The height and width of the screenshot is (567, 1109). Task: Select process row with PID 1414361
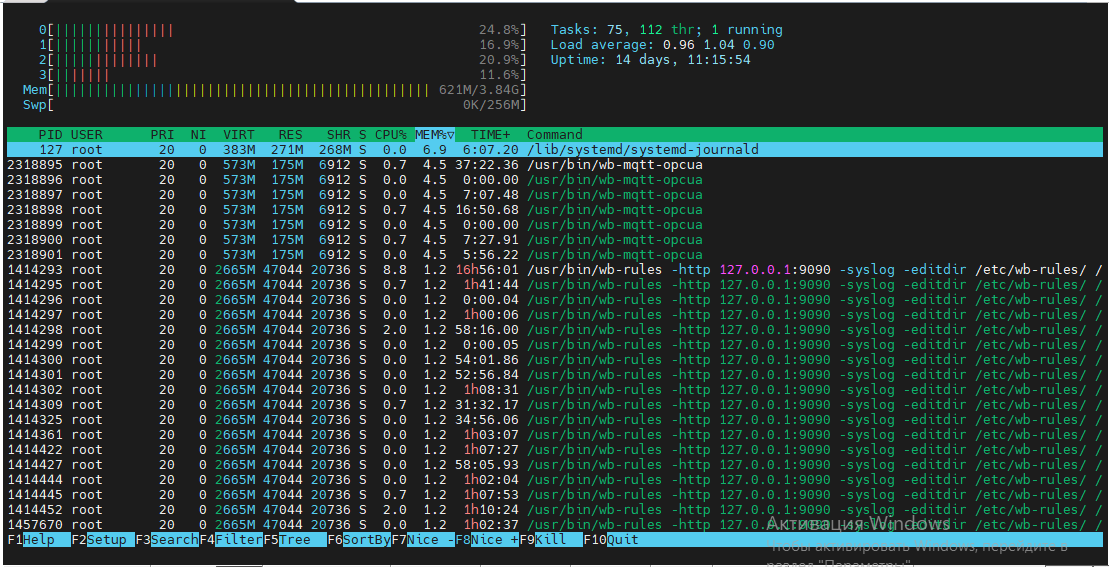554,435
